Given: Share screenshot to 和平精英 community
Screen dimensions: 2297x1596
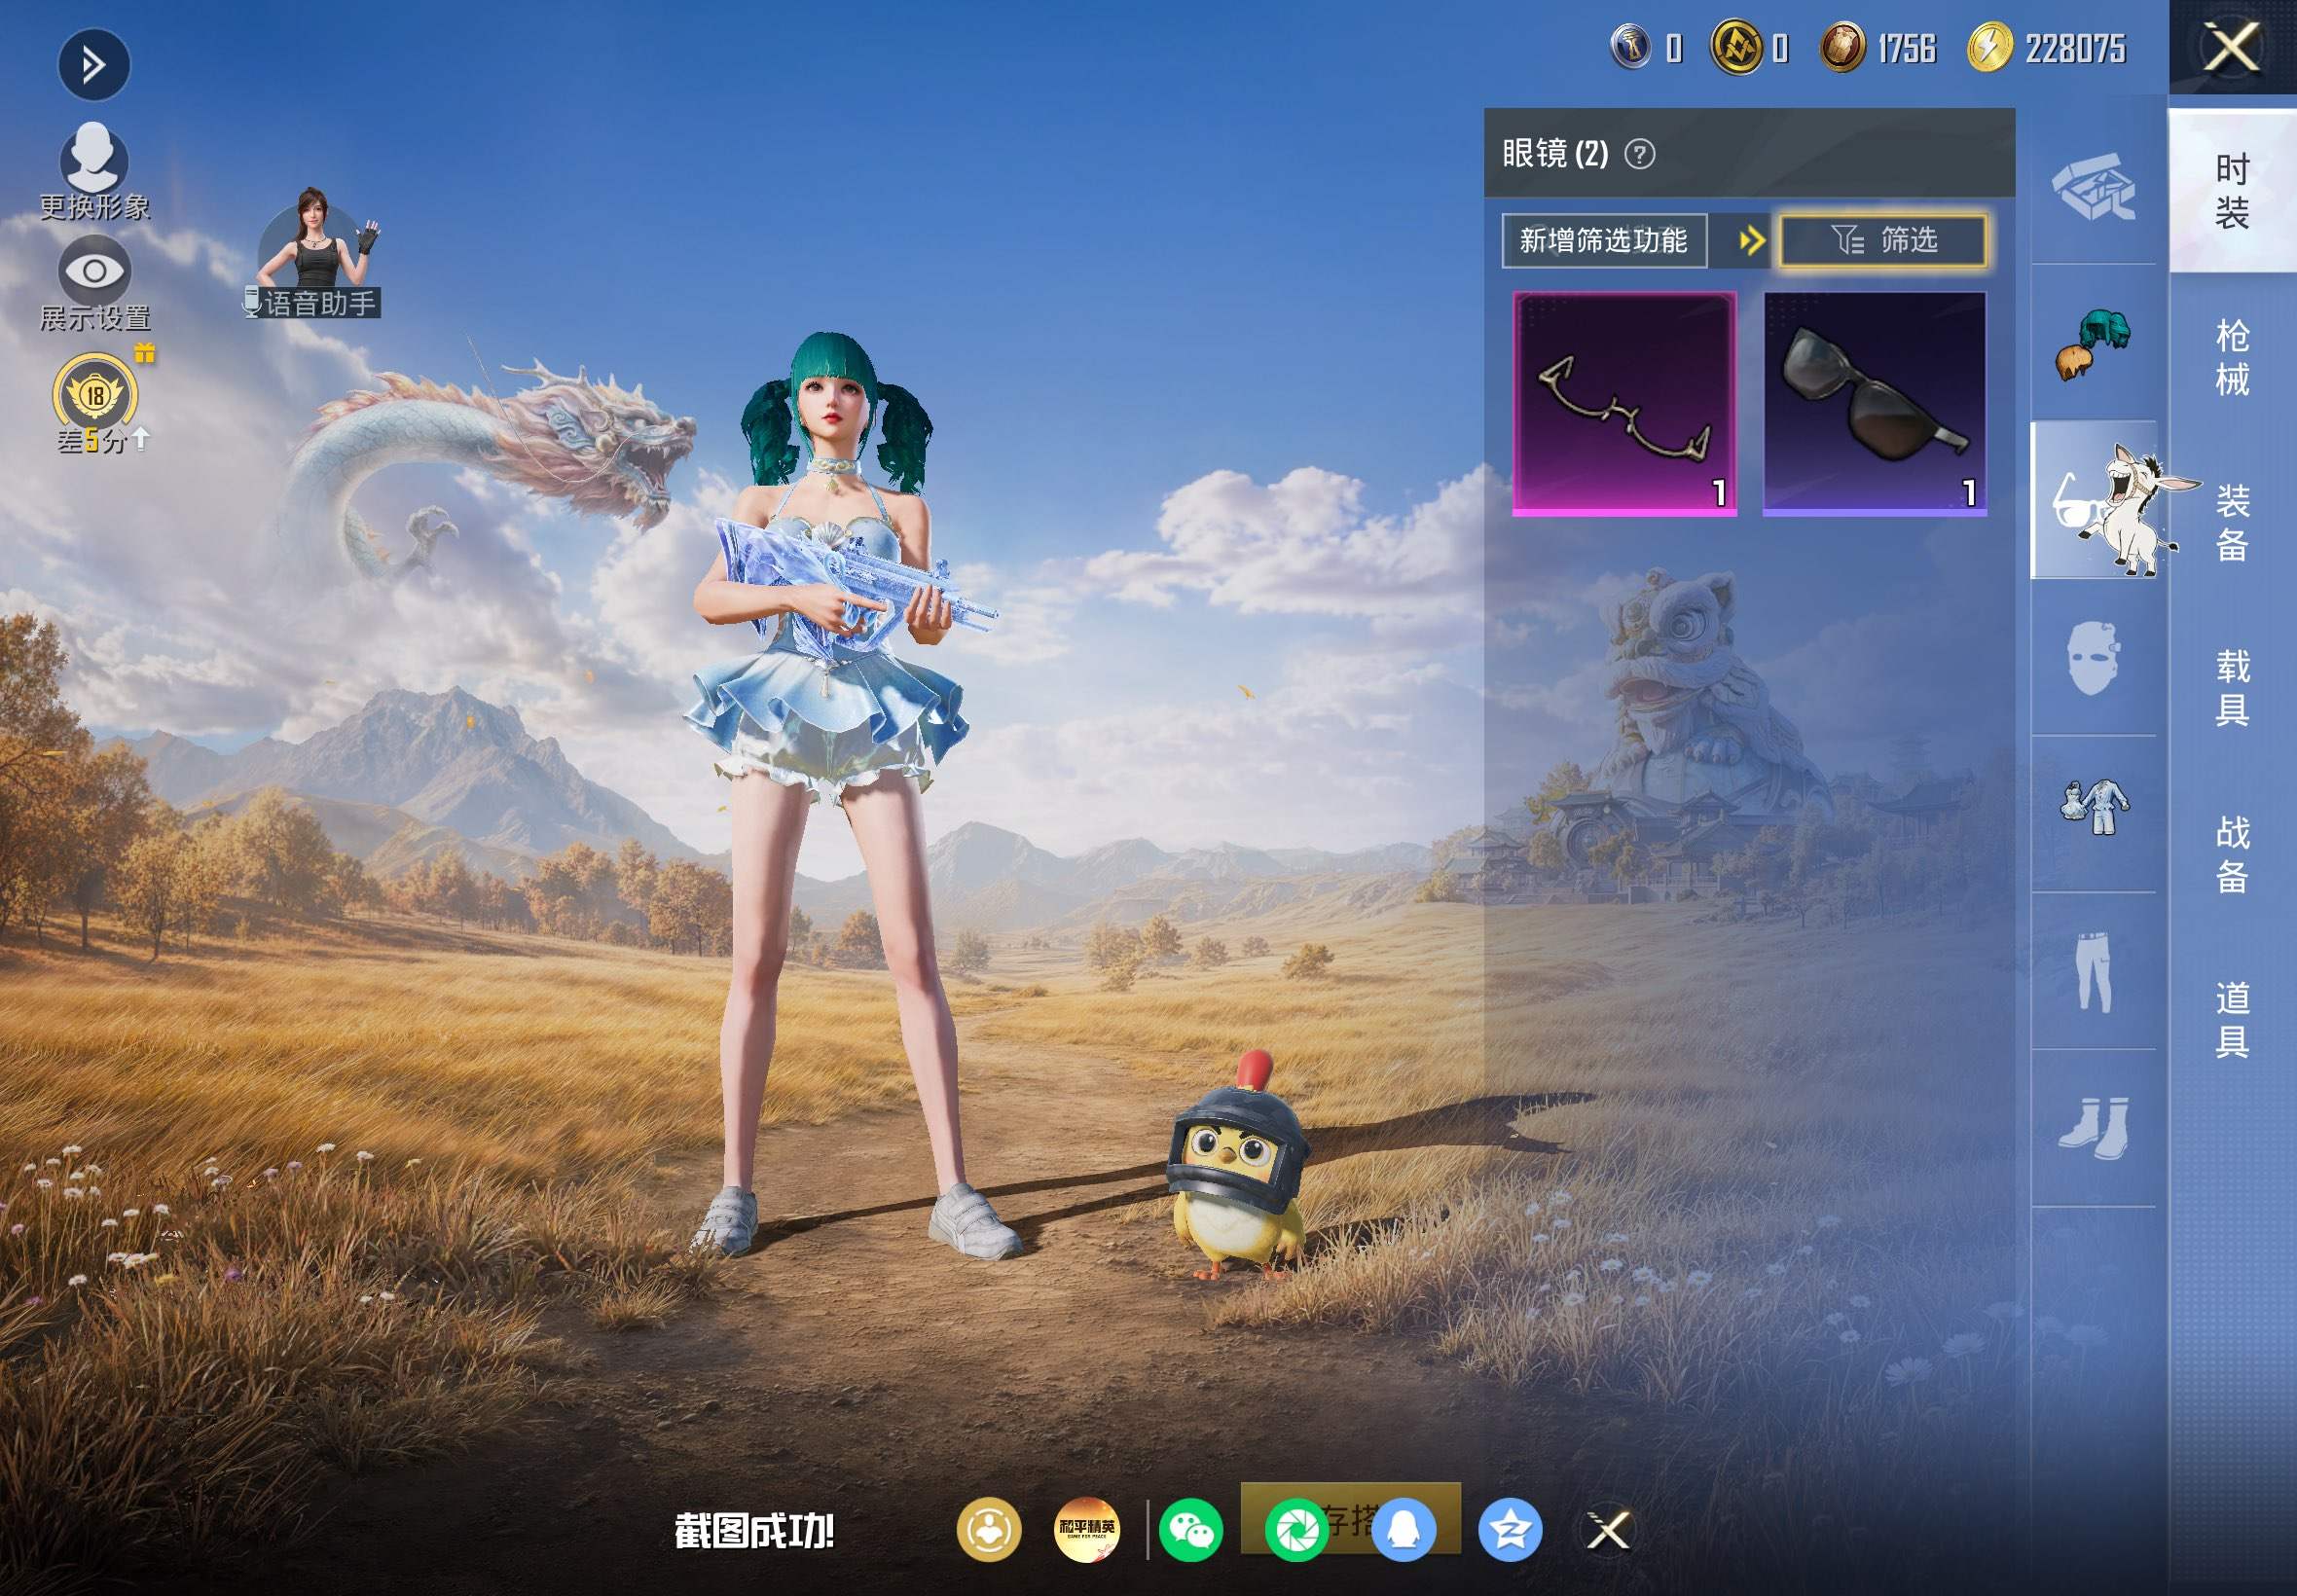Looking at the screenshot, I should [1087, 1529].
